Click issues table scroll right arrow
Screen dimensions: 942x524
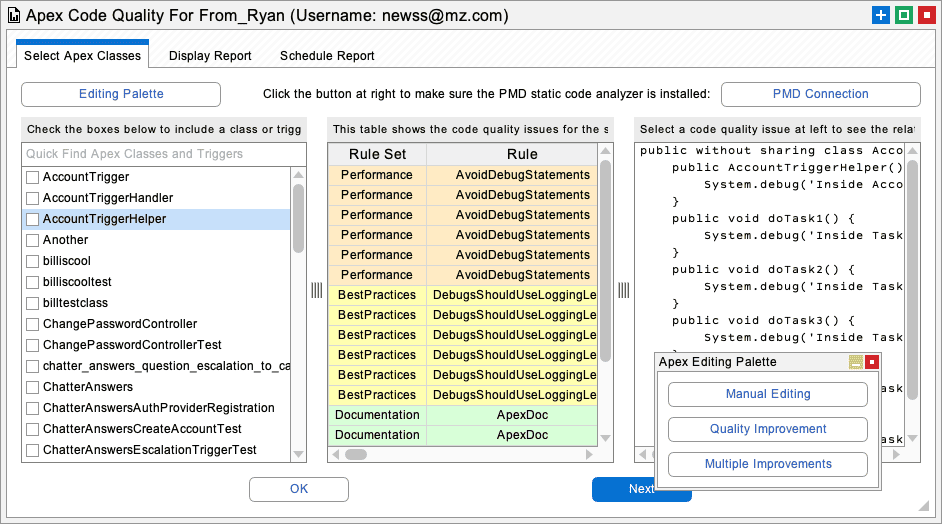click(589, 454)
